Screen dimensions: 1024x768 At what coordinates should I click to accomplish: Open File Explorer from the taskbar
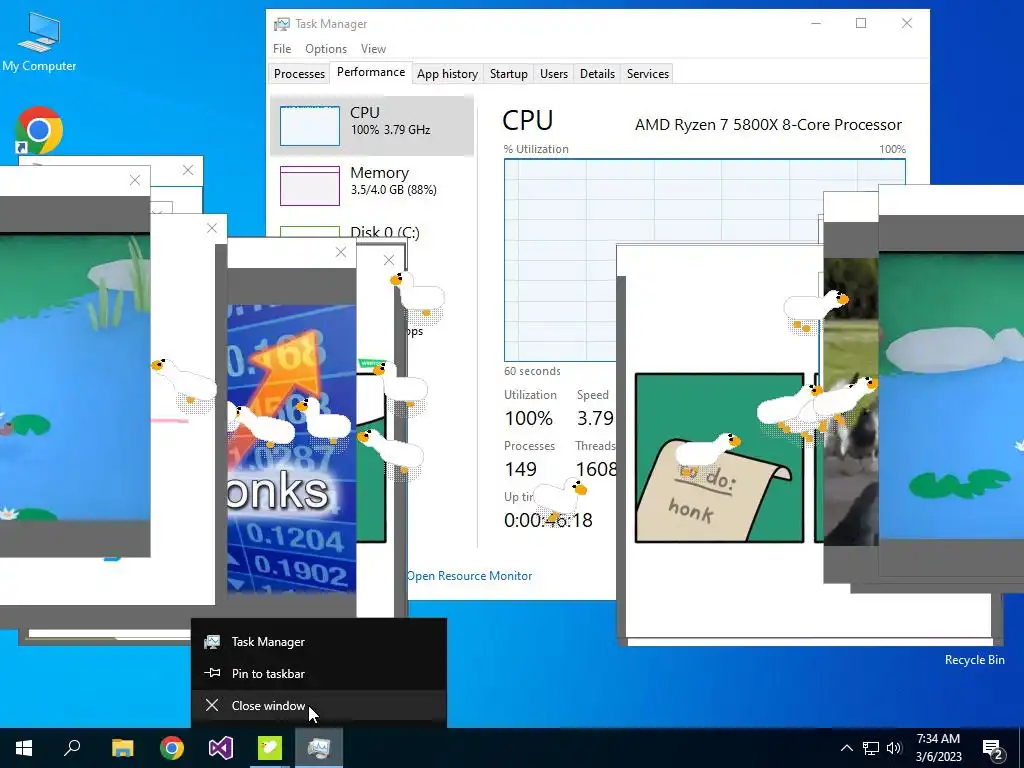click(x=122, y=748)
